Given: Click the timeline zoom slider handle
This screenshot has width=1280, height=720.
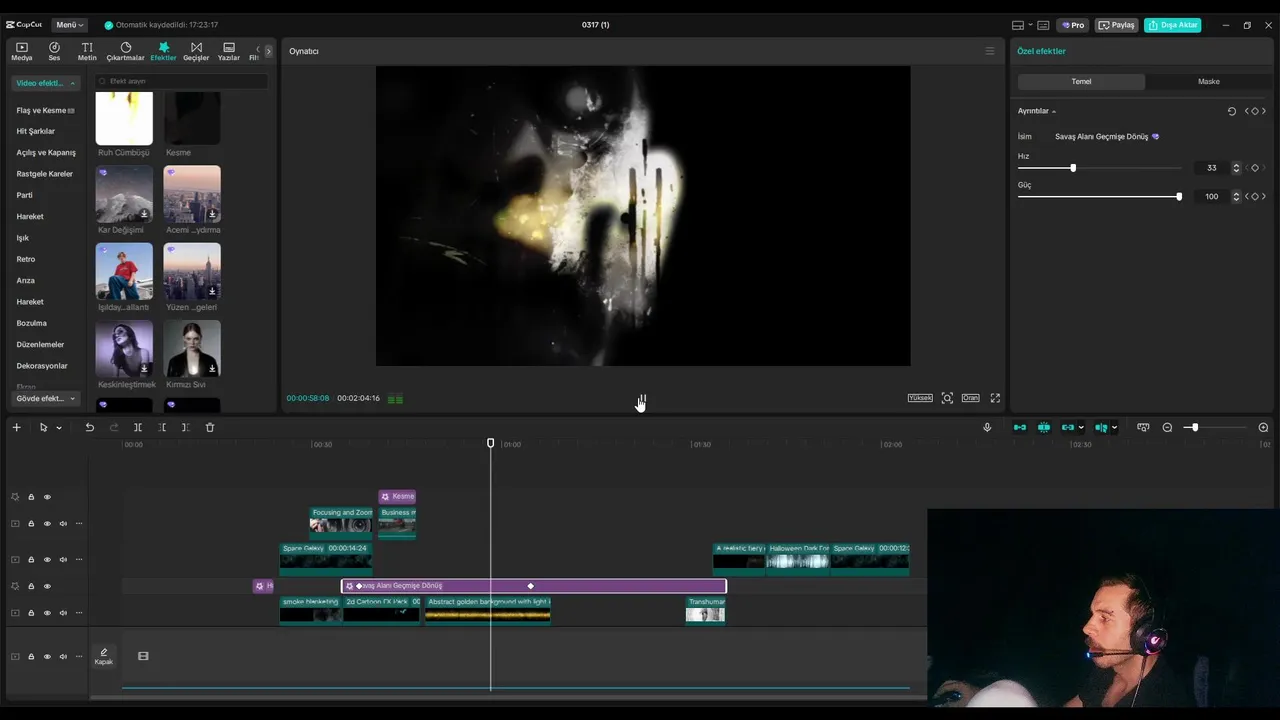Looking at the screenshot, I should coord(1194,427).
